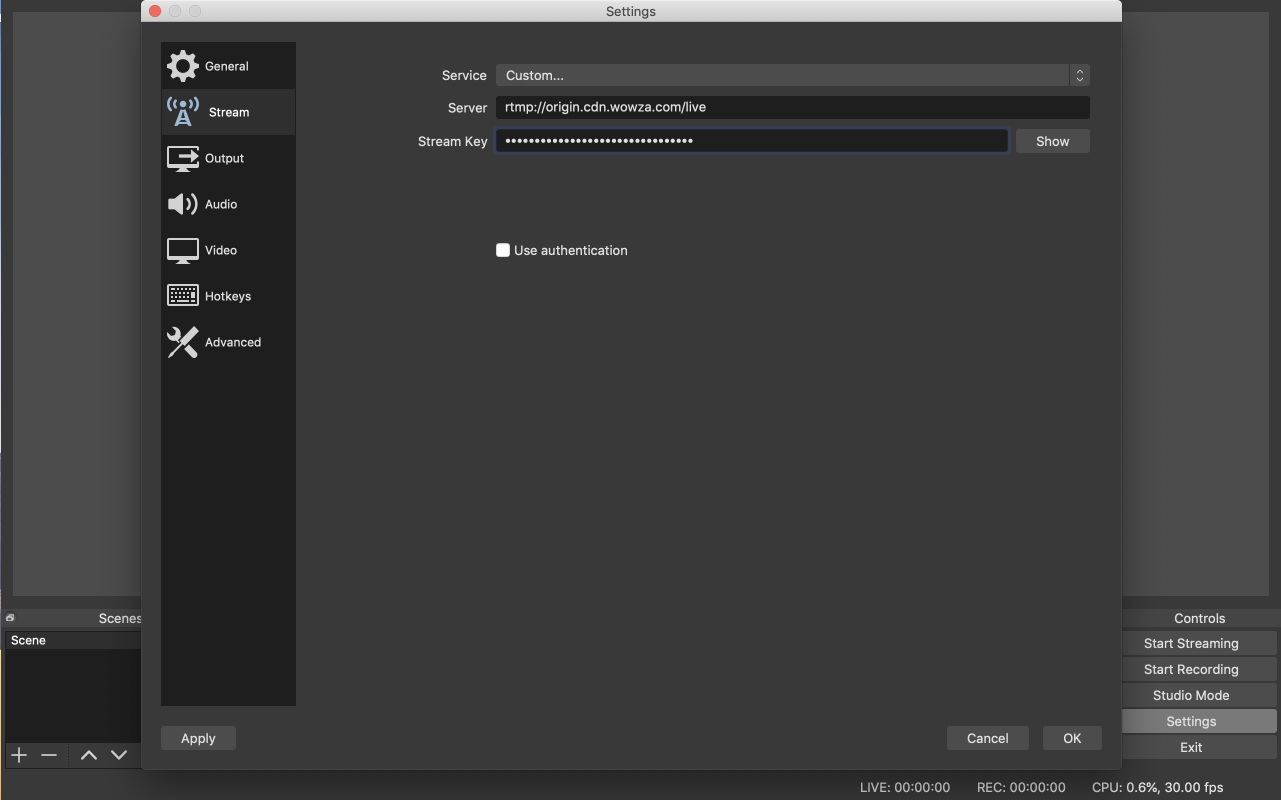
Task: Add a scene with plus icon
Action: point(19,755)
